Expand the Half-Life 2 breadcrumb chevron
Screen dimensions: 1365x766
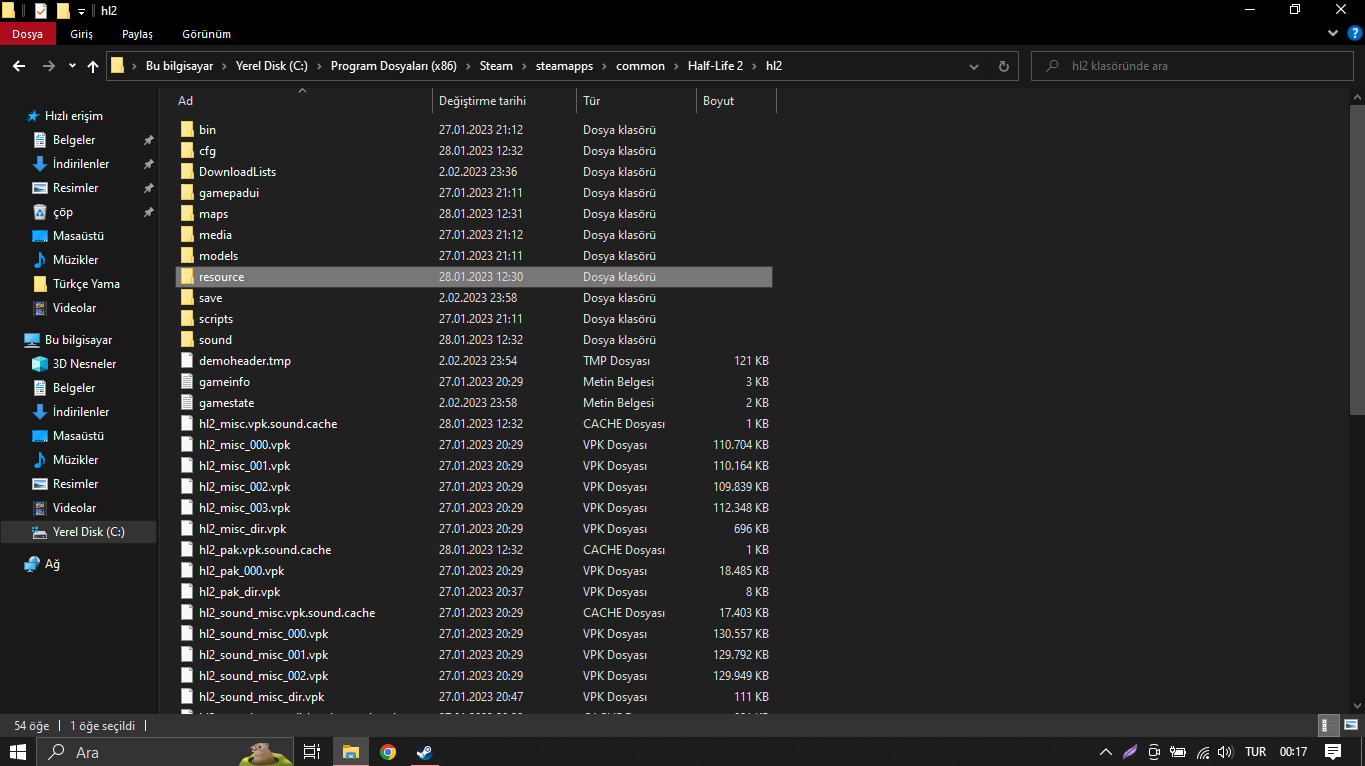pyautogui.click(x=753, y=66)
